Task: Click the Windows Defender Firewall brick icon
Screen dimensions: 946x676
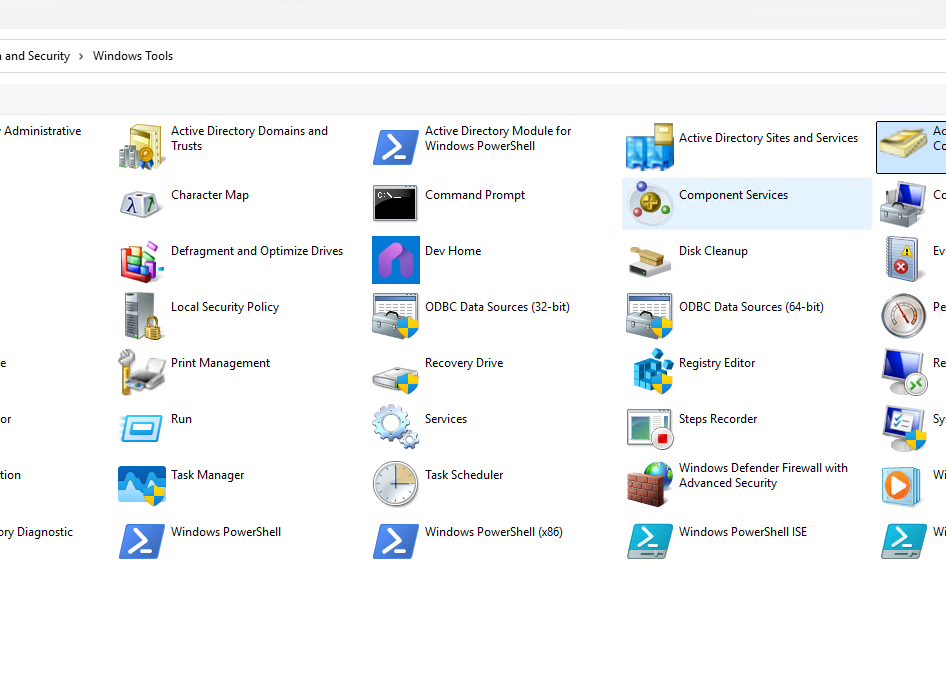Action: click(x=650, y=484)
